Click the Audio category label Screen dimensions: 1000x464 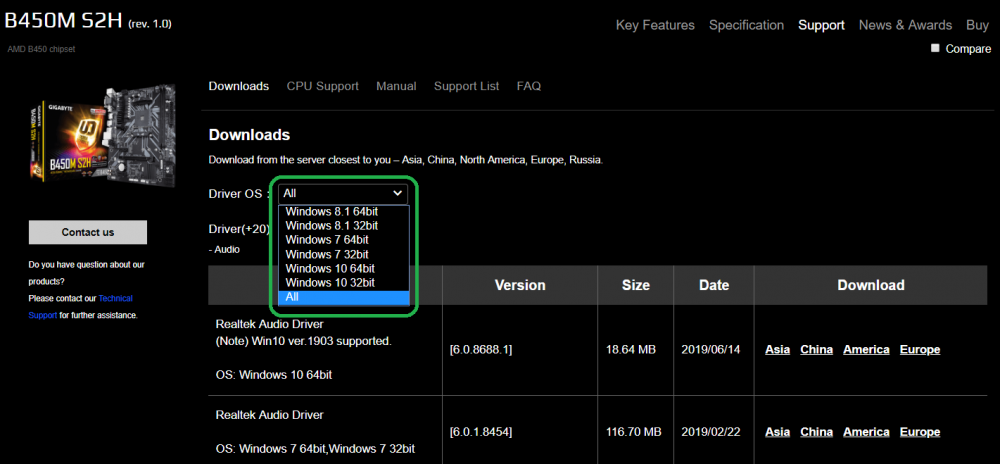pyautogui.click(x=224, y=250)
